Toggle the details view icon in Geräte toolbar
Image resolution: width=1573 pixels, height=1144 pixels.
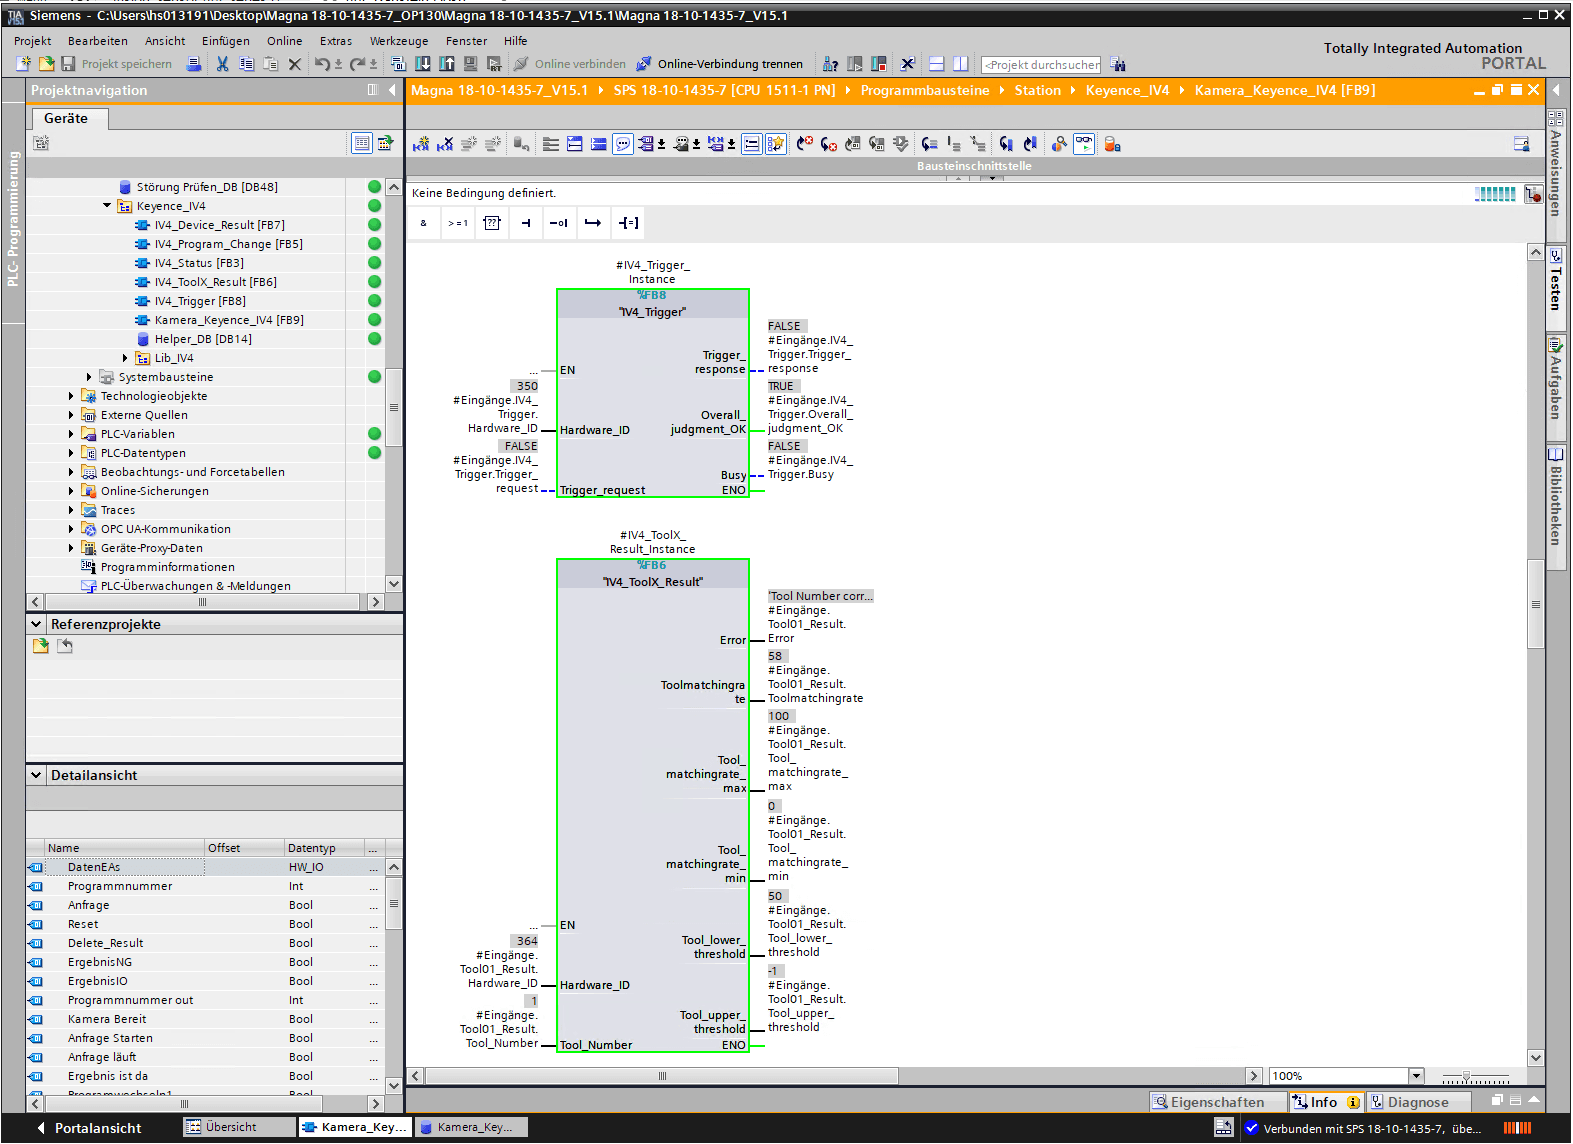(x=362, y=143)
